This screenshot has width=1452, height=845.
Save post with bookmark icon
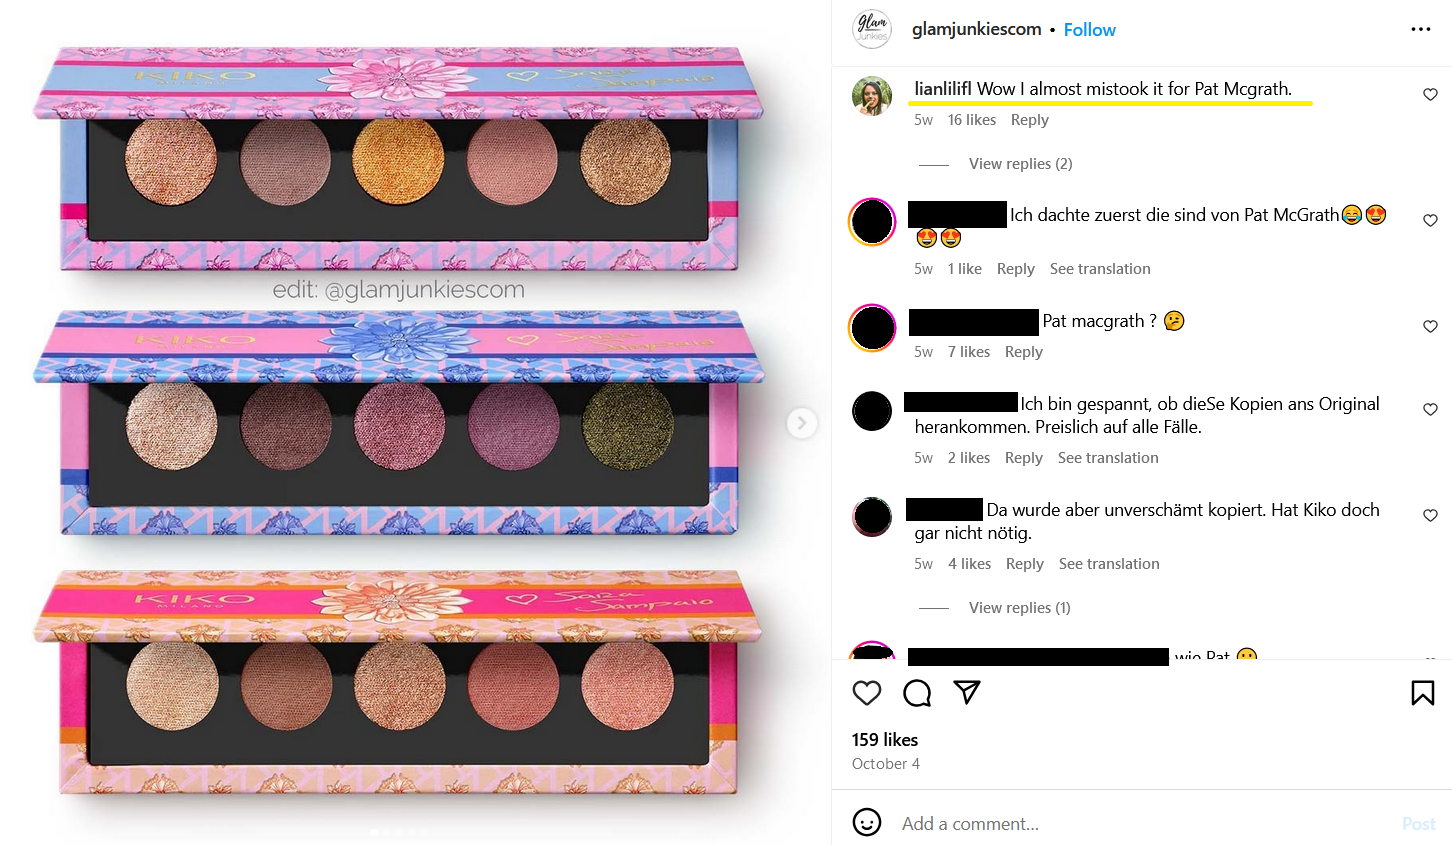coord(1423,693)
